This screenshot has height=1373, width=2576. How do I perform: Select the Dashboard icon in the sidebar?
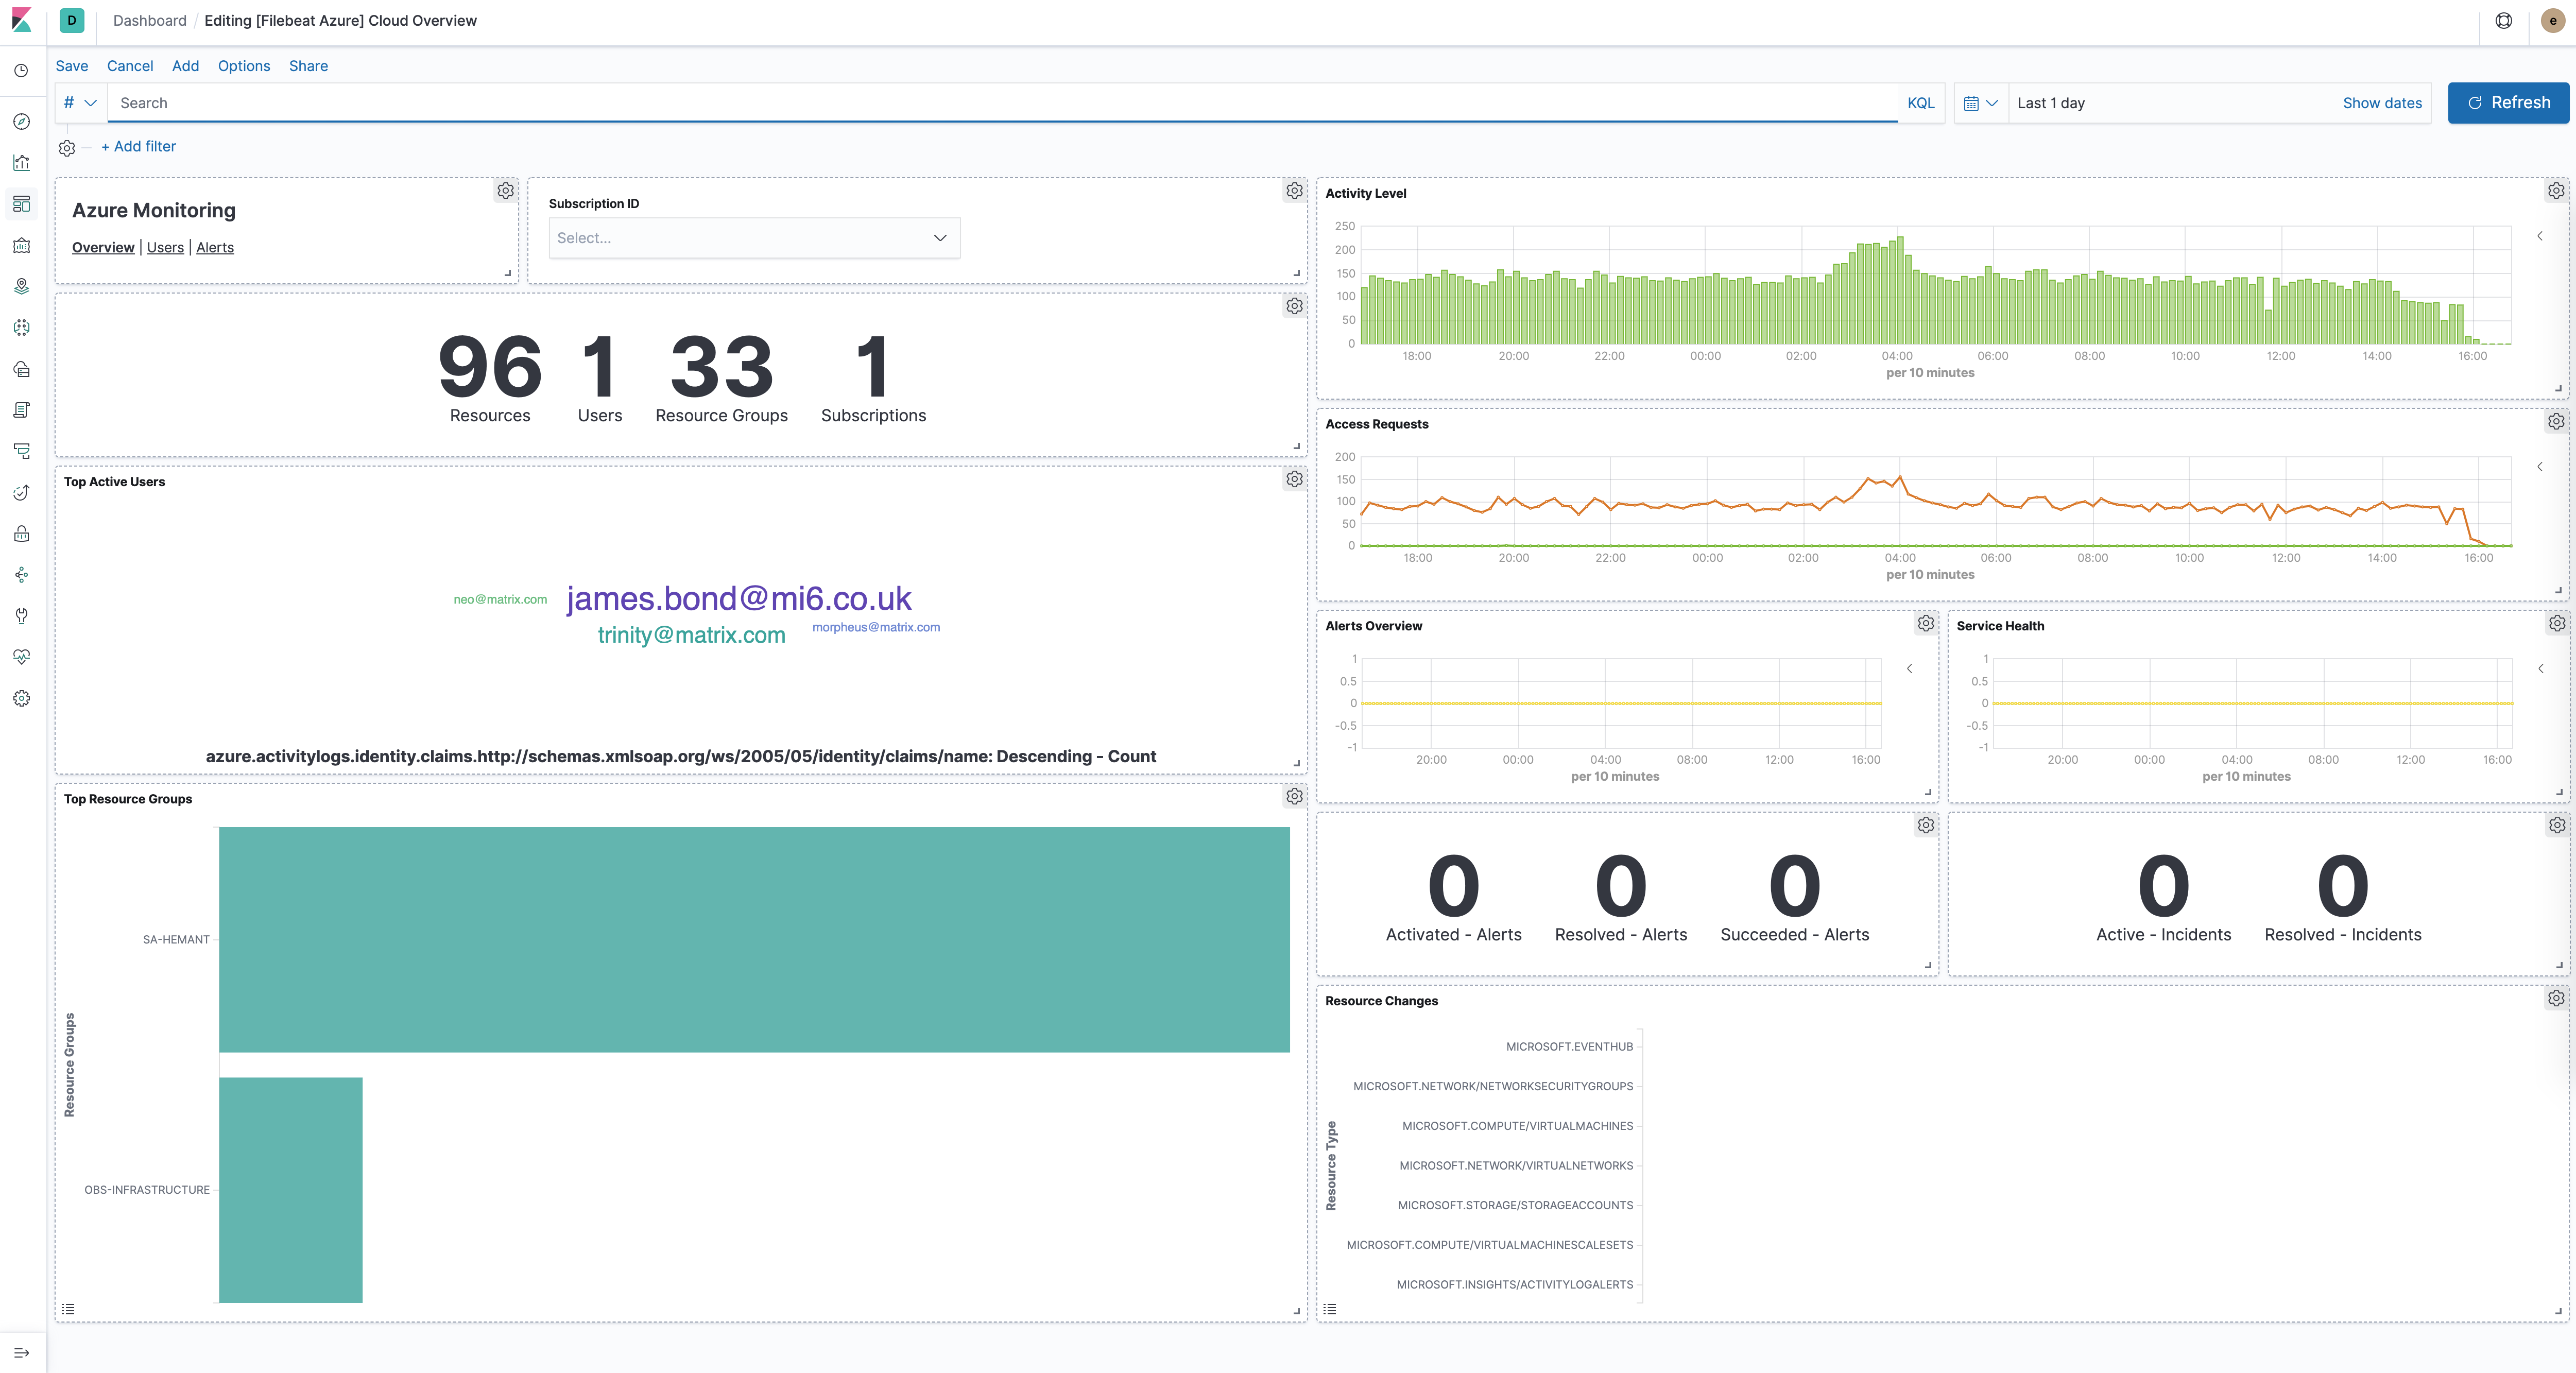pyautogui.click(x=21, y=204)
